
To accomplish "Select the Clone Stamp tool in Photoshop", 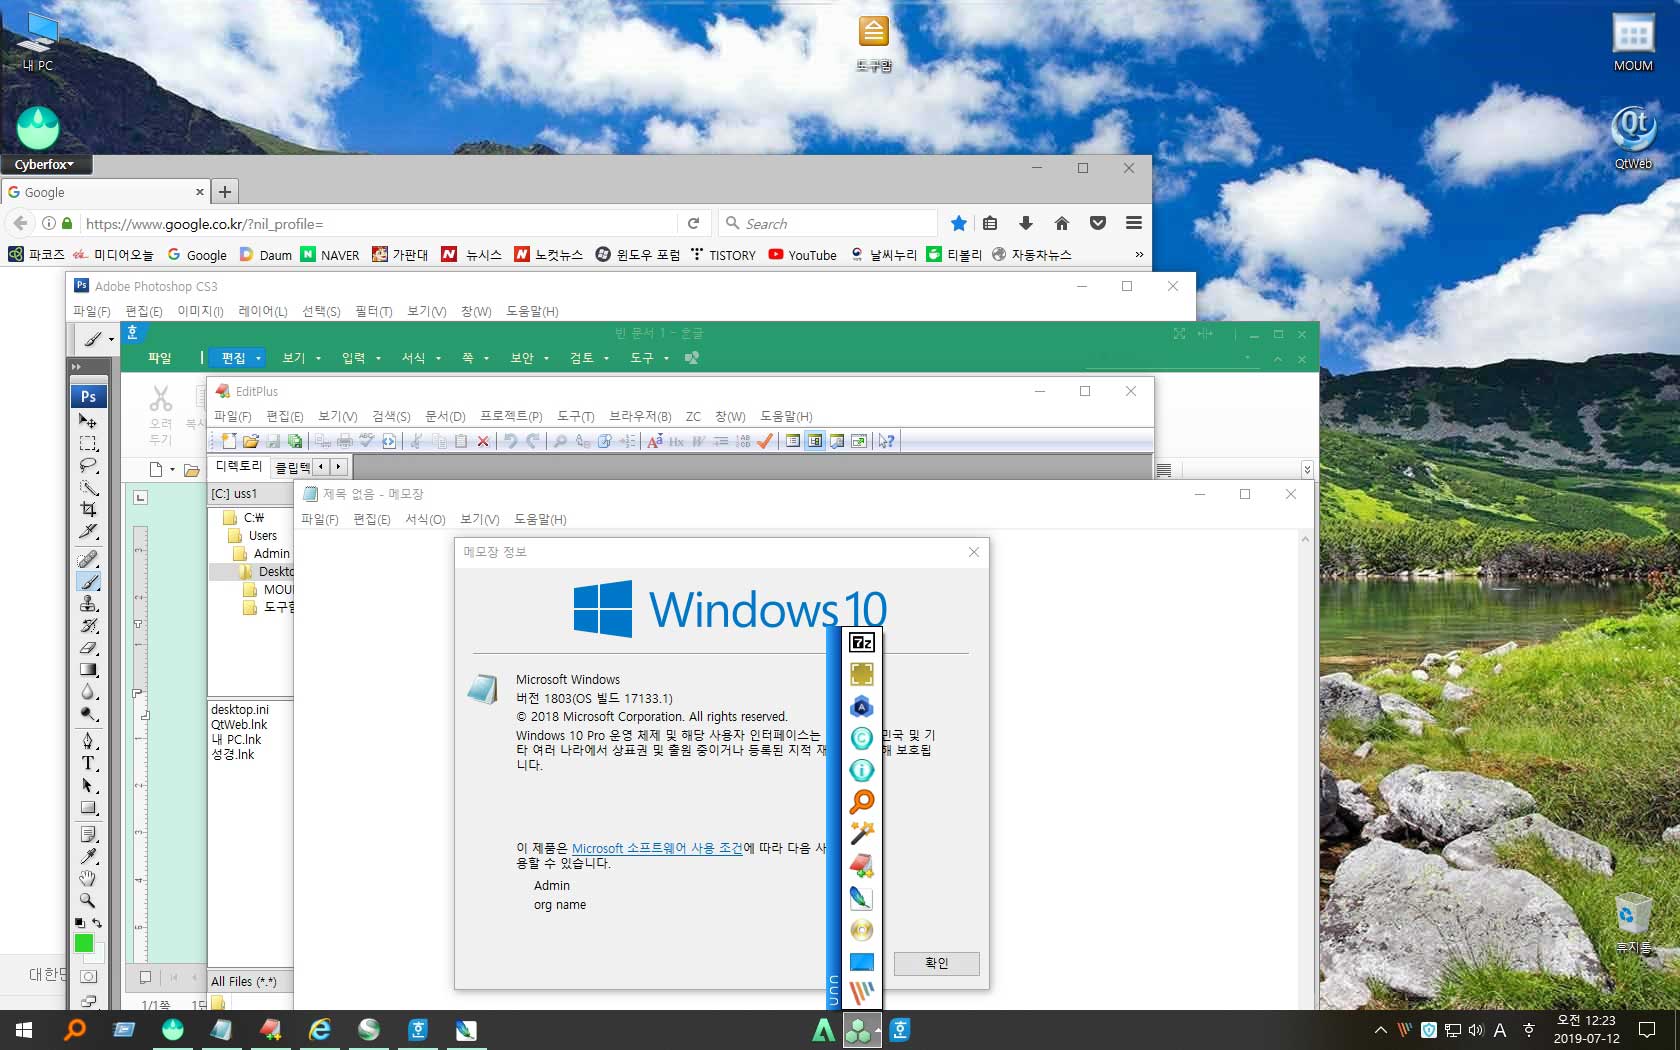I will (88, 604).
